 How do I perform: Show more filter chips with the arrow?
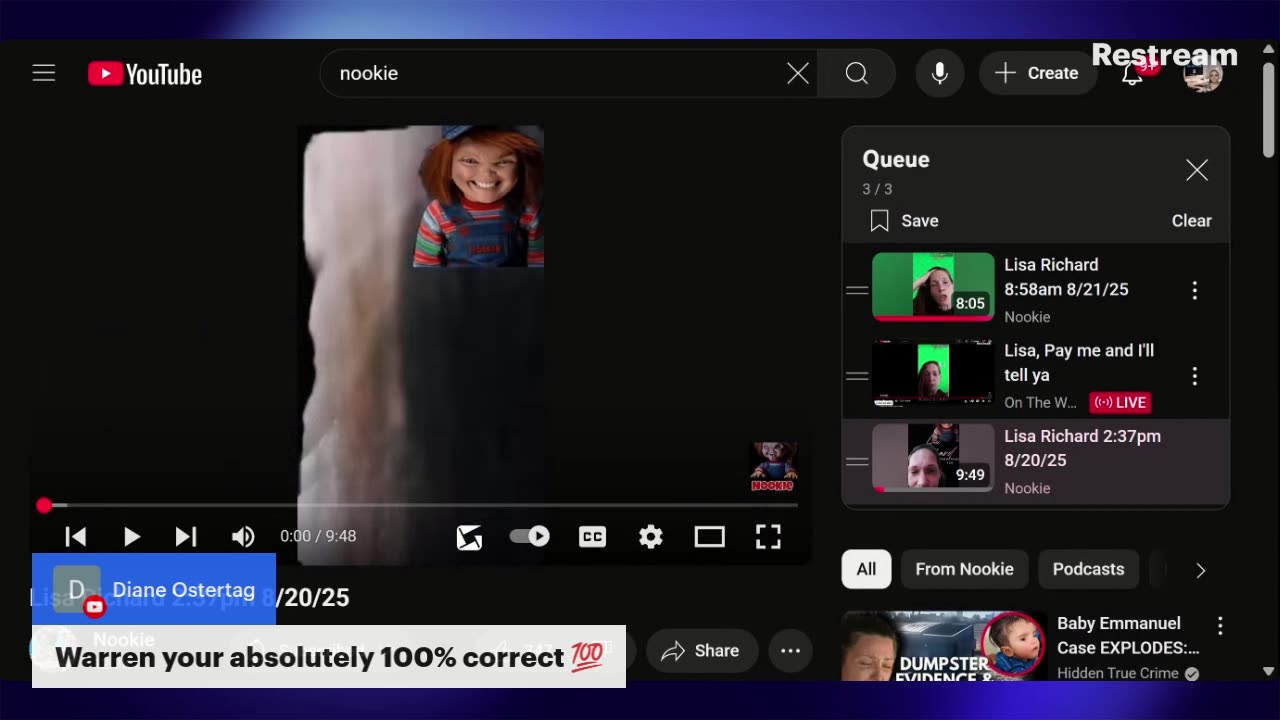pyautogui.click(x=1200, y=570)
